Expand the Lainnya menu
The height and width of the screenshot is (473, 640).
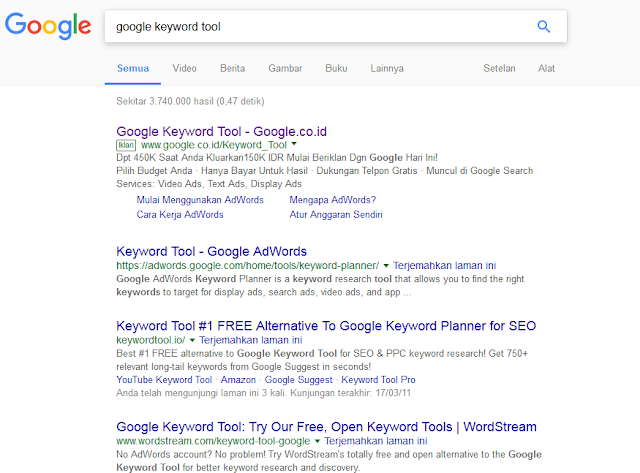(x=386, y=68)
